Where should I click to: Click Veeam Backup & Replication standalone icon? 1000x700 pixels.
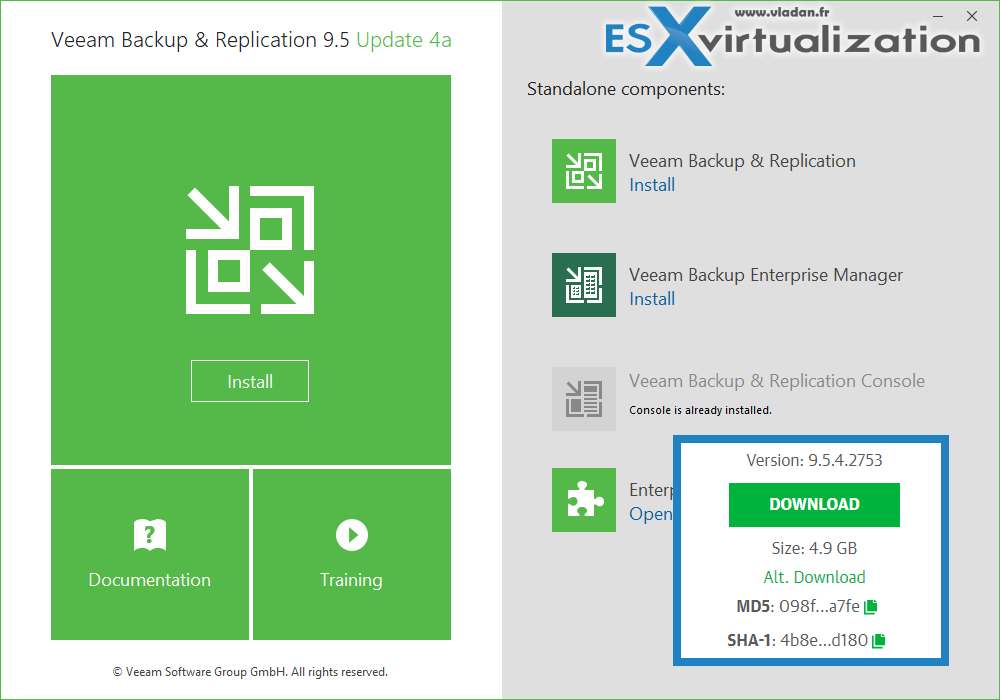pos(584,171)
